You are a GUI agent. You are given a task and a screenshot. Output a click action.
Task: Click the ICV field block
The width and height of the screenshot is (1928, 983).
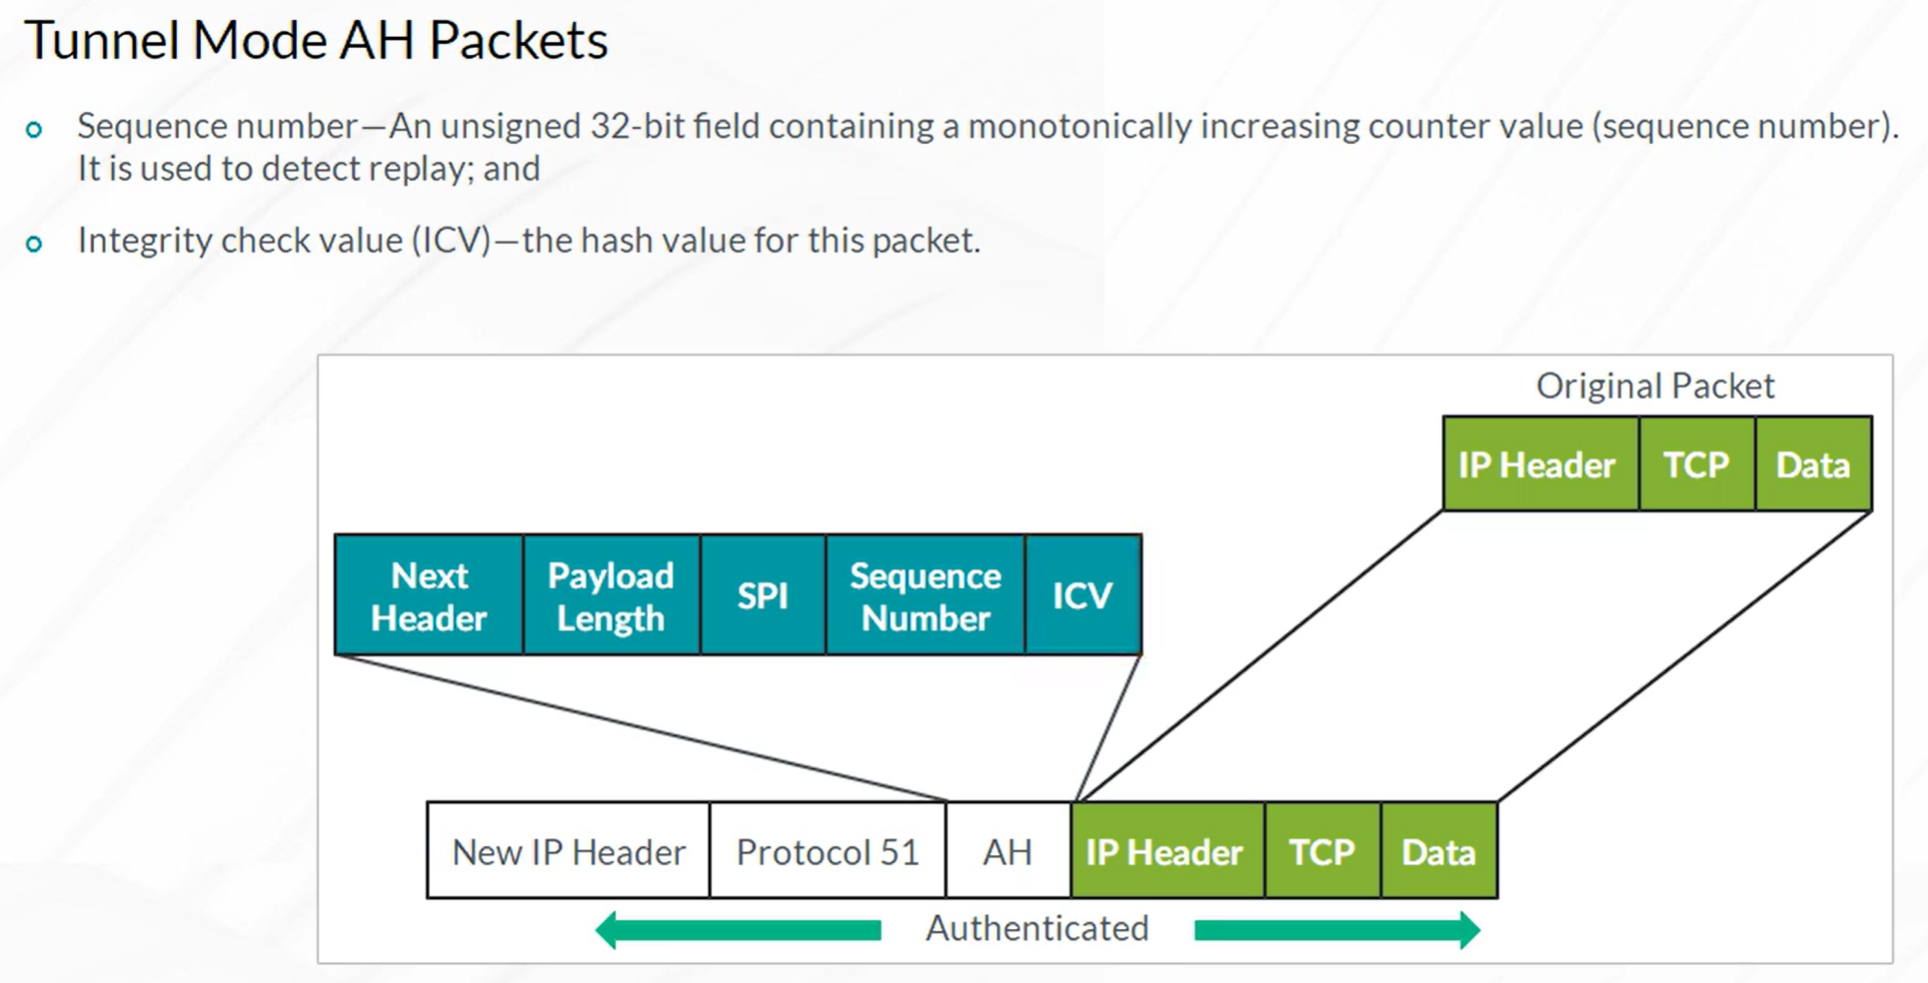point(1083,595)
